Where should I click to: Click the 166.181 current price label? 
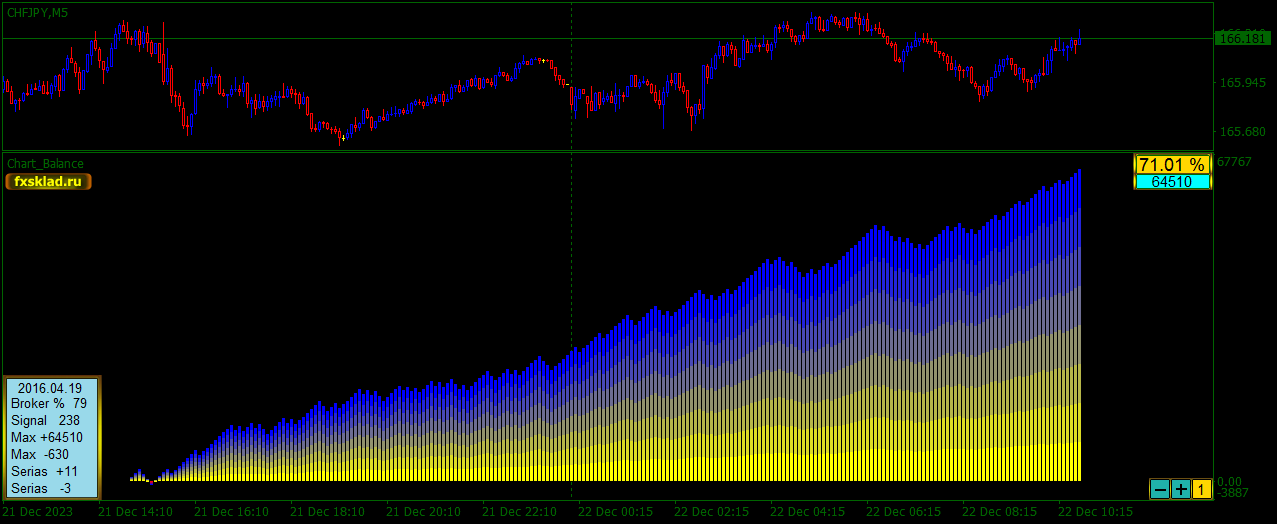coord(1243,39)
